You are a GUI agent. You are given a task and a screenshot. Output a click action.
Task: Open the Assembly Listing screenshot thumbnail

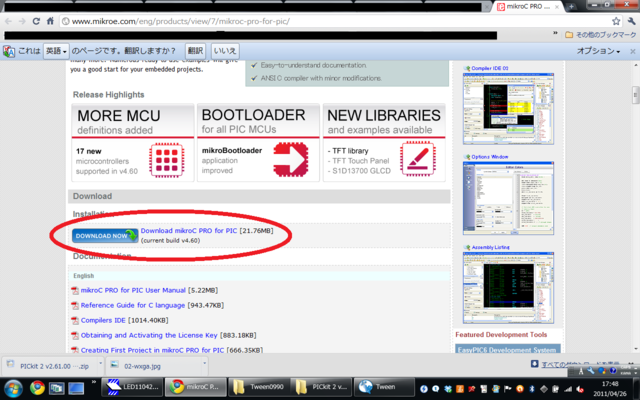pos(508,288)
